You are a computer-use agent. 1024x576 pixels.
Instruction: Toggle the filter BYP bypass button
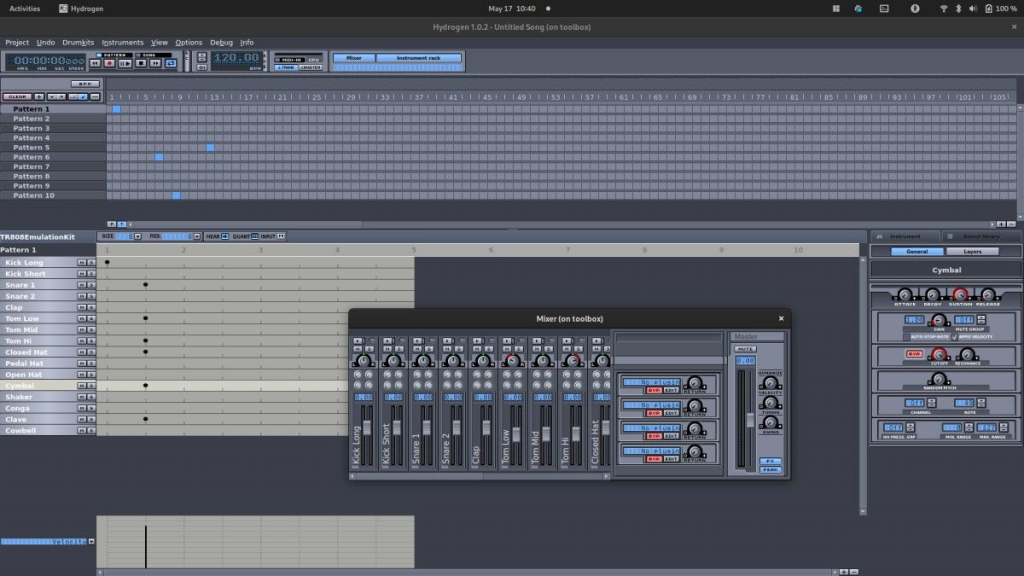[x=914, y=354]
